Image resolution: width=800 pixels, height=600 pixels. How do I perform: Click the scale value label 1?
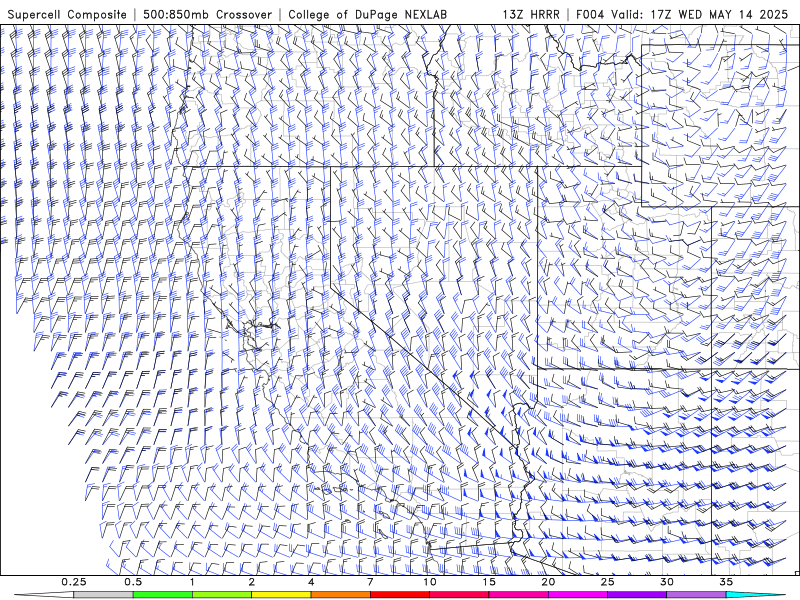click(x=192, y=582)
